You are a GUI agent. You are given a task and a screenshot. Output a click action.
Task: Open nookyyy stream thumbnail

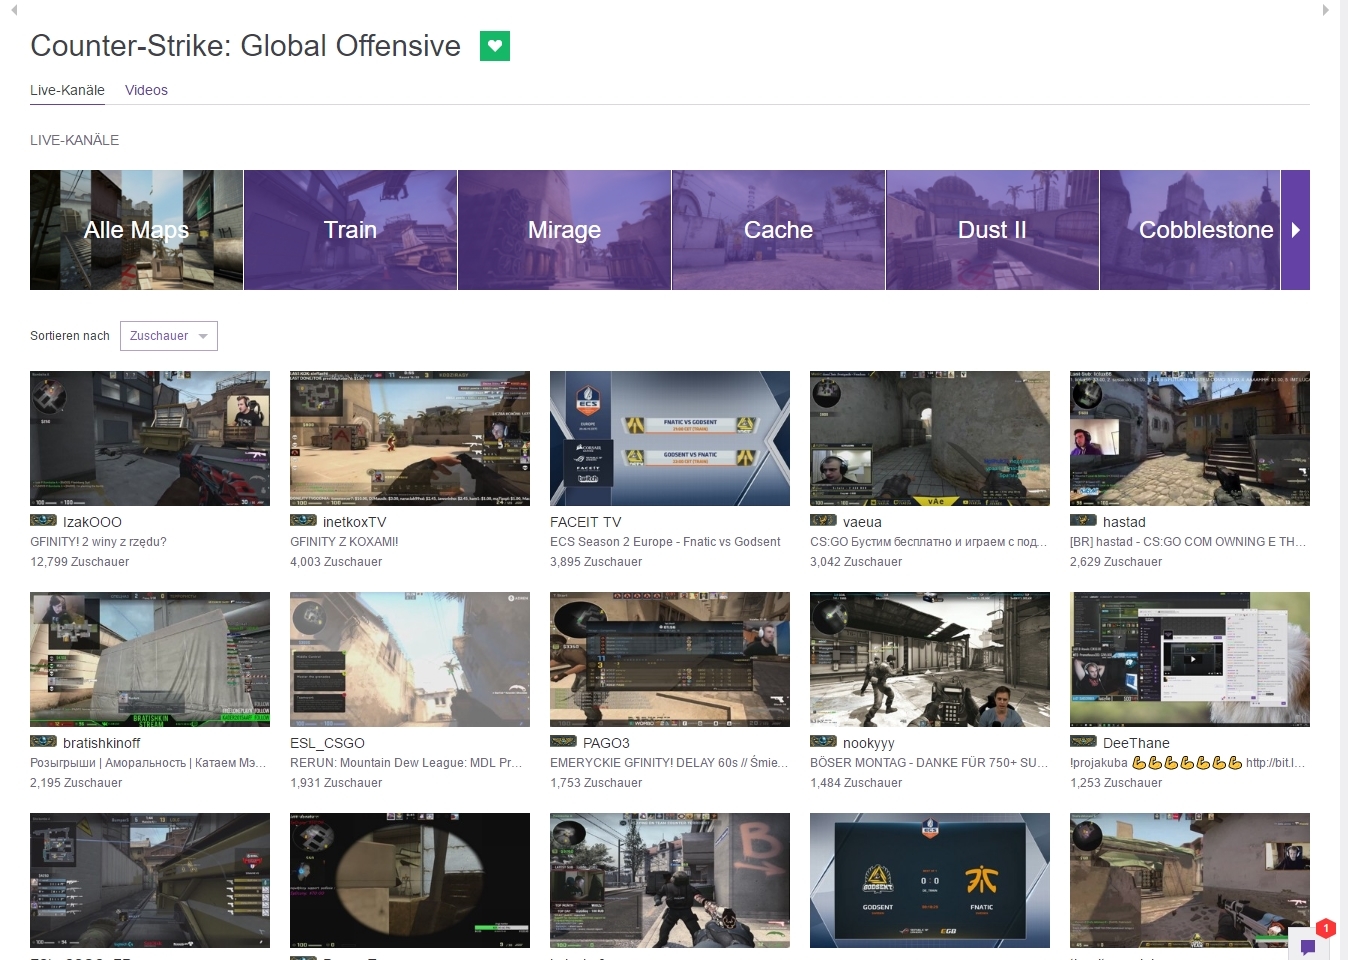pos(930,659)
